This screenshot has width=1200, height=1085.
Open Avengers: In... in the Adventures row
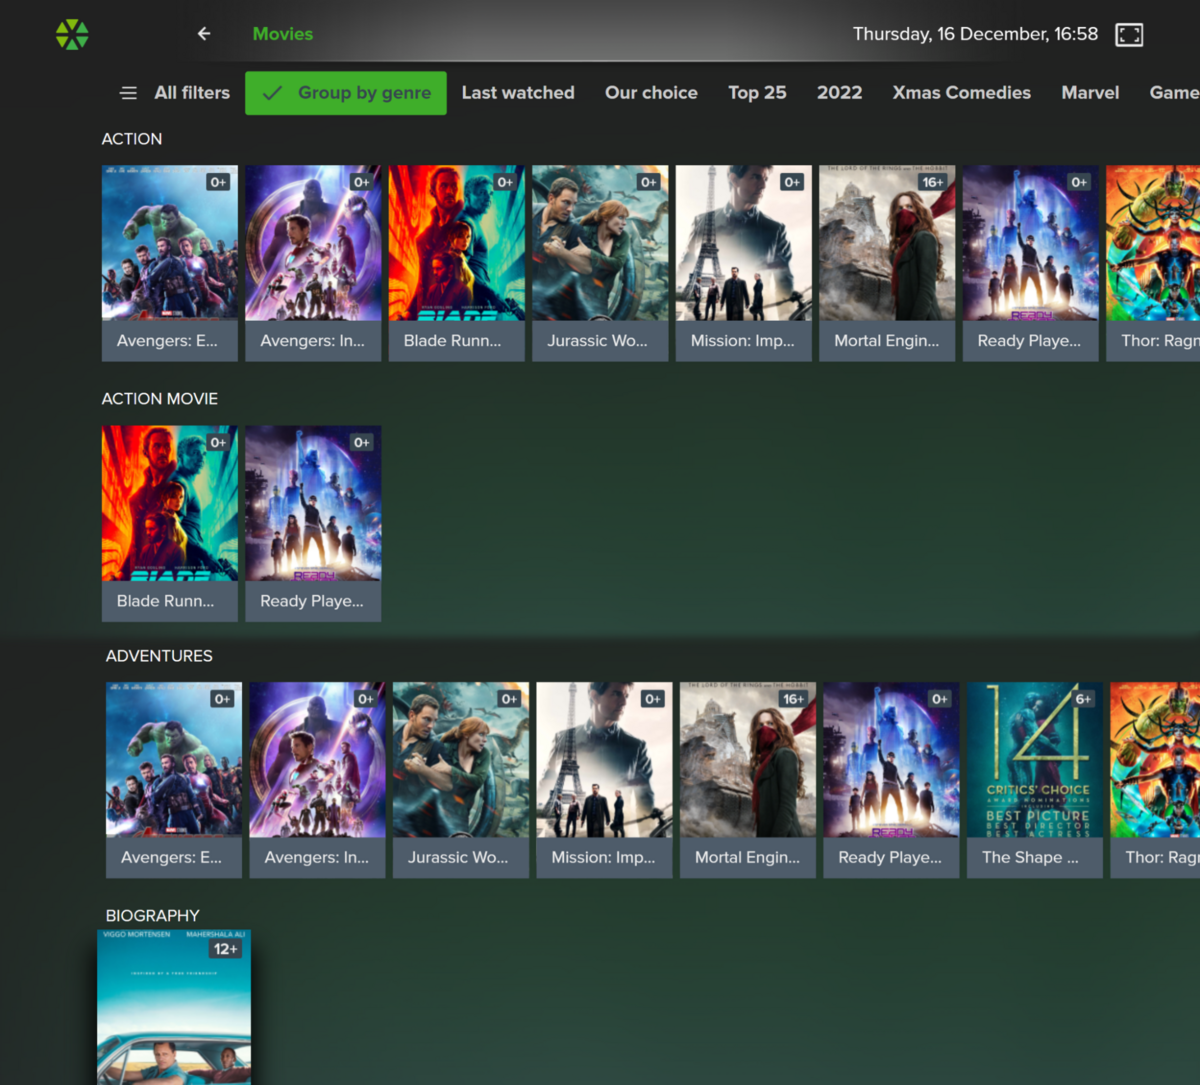(x=317, y=780)
